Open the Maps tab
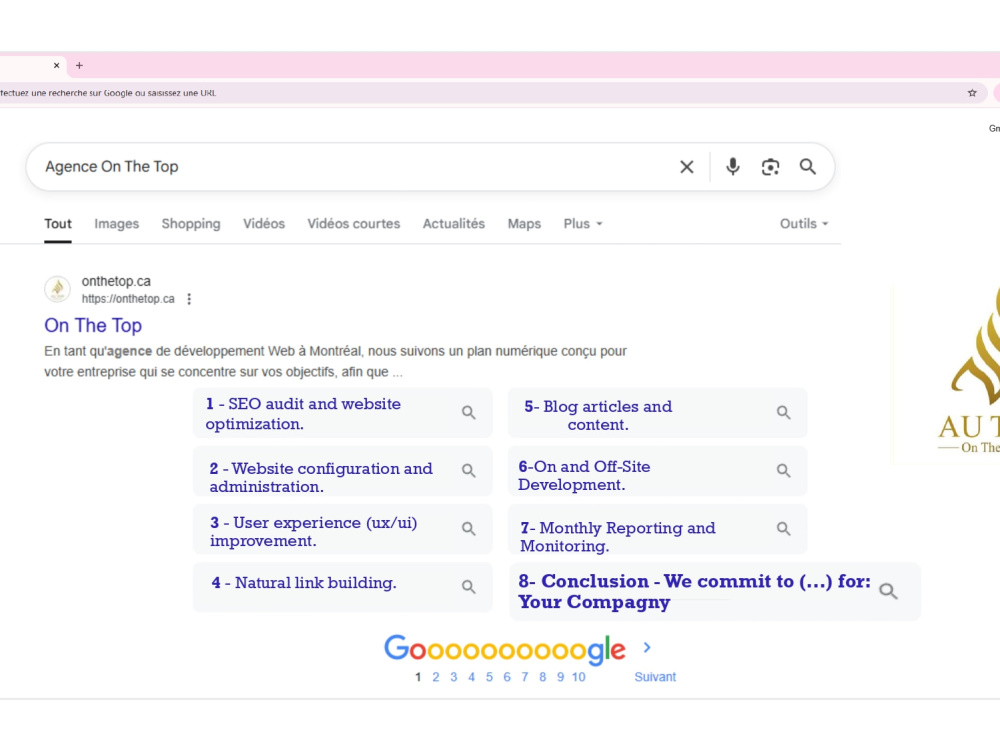 [x=524, y=224]
